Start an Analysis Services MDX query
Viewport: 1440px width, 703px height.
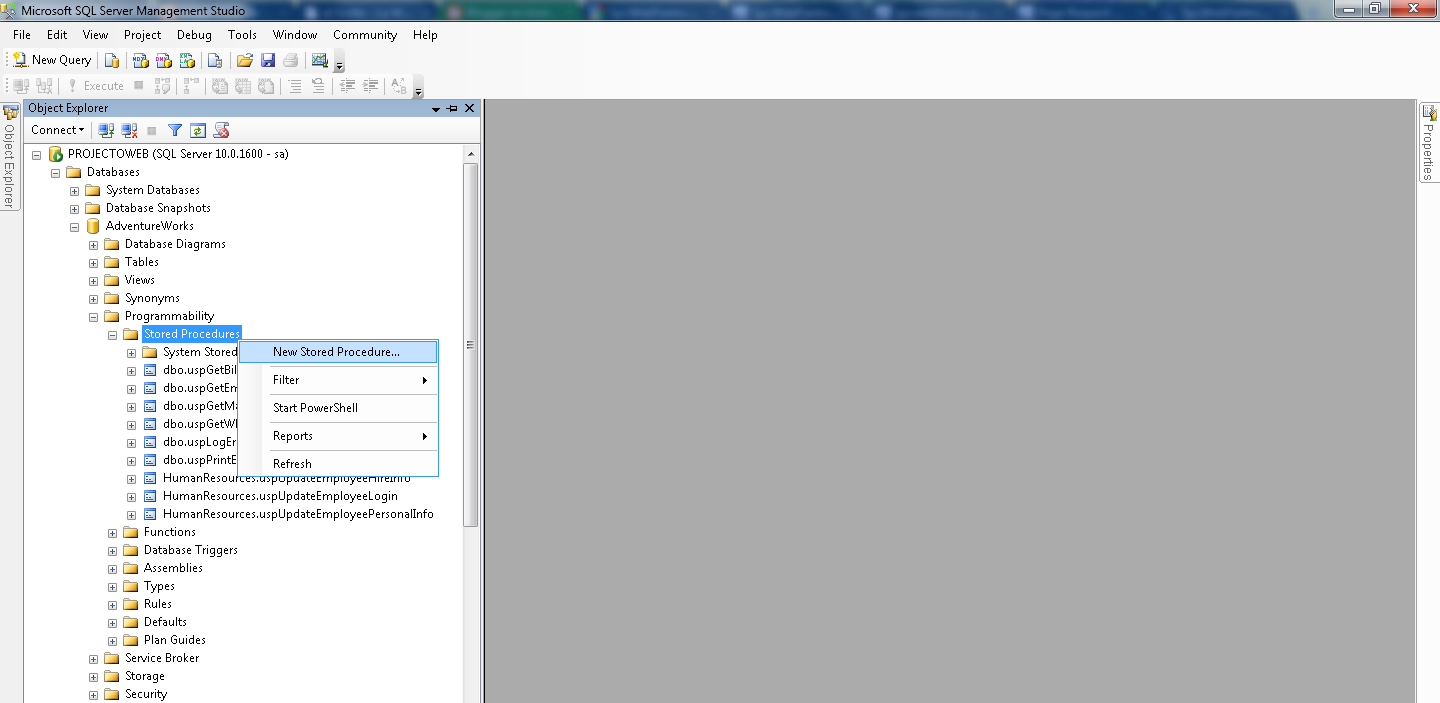click(141, 60)
